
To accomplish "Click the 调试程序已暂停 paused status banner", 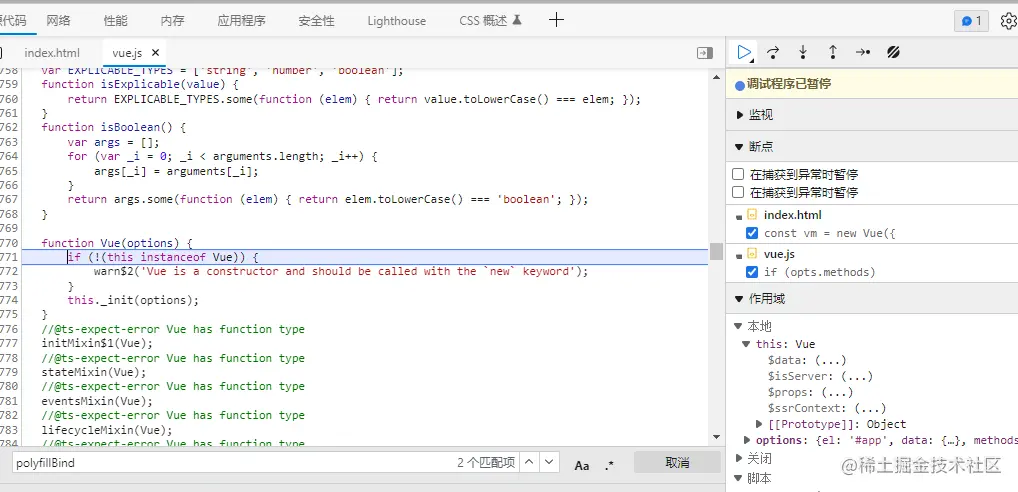I will click(872, 84).
